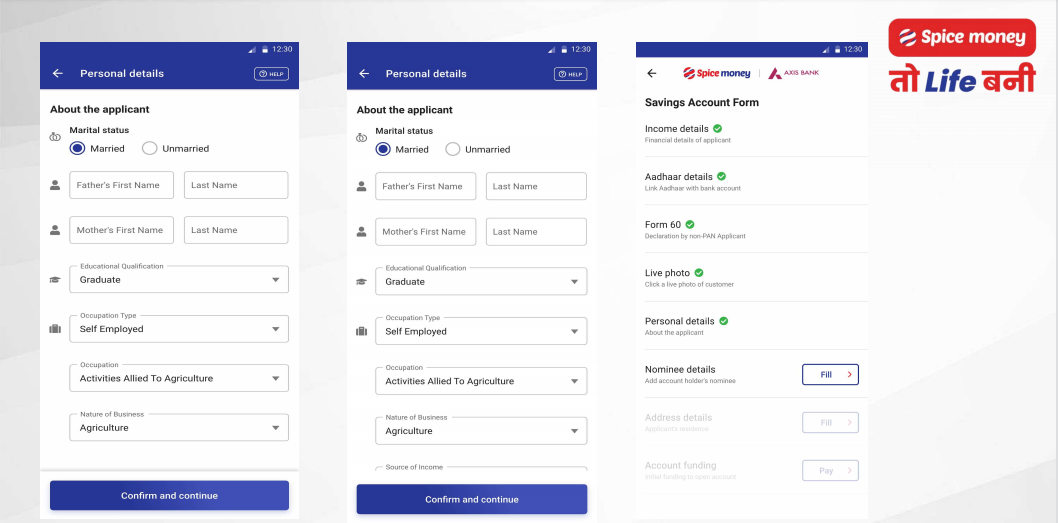Open Income details section
The image size is (1058, 523).
(x=752, y=133)
